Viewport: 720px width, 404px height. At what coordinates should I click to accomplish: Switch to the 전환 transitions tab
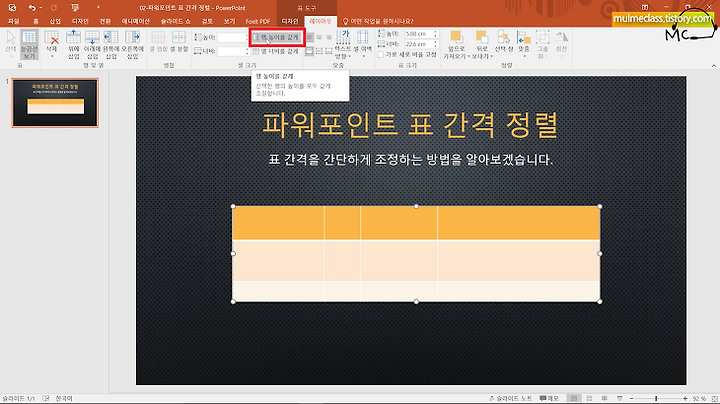click(x=105, y=21)
